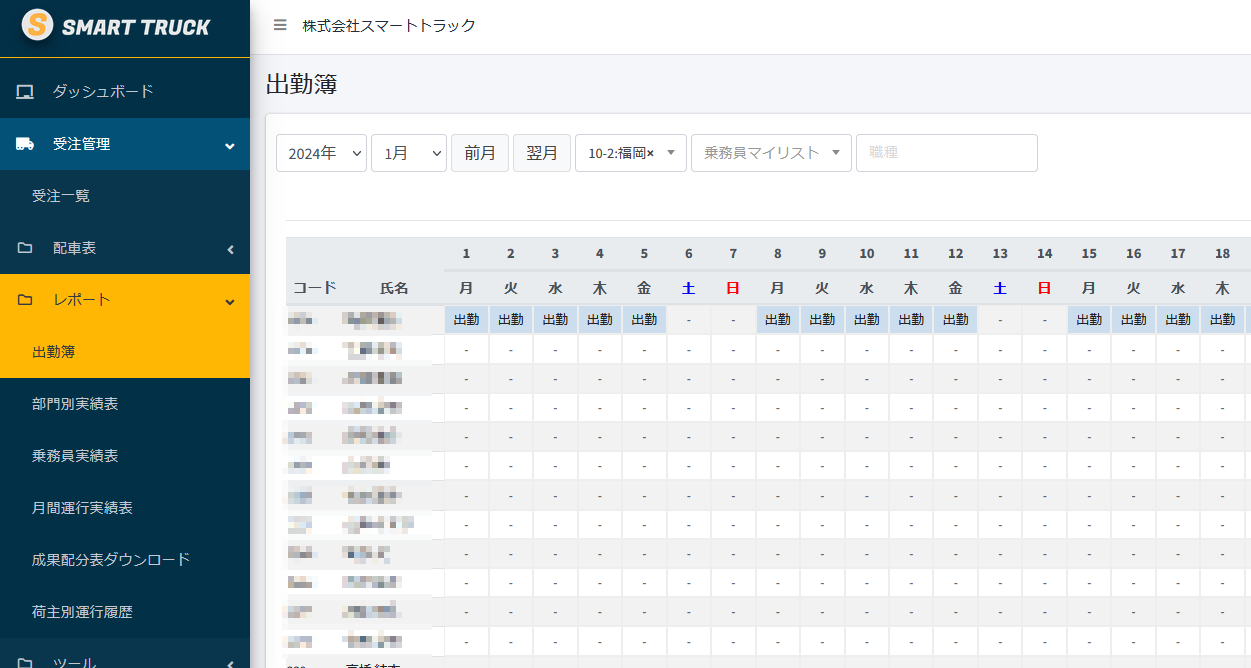Click the dashboard laptop icon

(x=25, y=92)
